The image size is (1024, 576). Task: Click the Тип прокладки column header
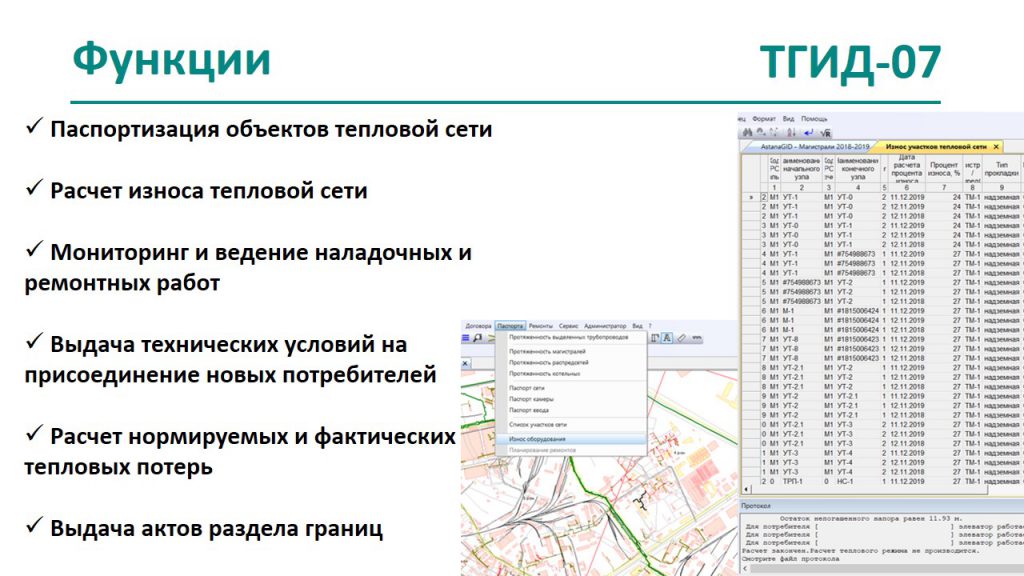point(1001,168)
